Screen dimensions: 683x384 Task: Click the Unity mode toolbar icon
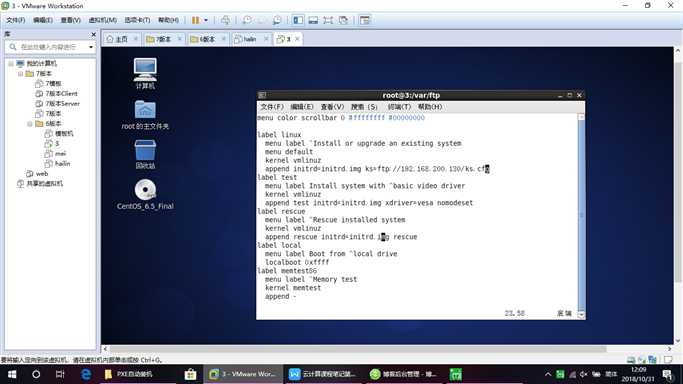[x=343, y=20]
